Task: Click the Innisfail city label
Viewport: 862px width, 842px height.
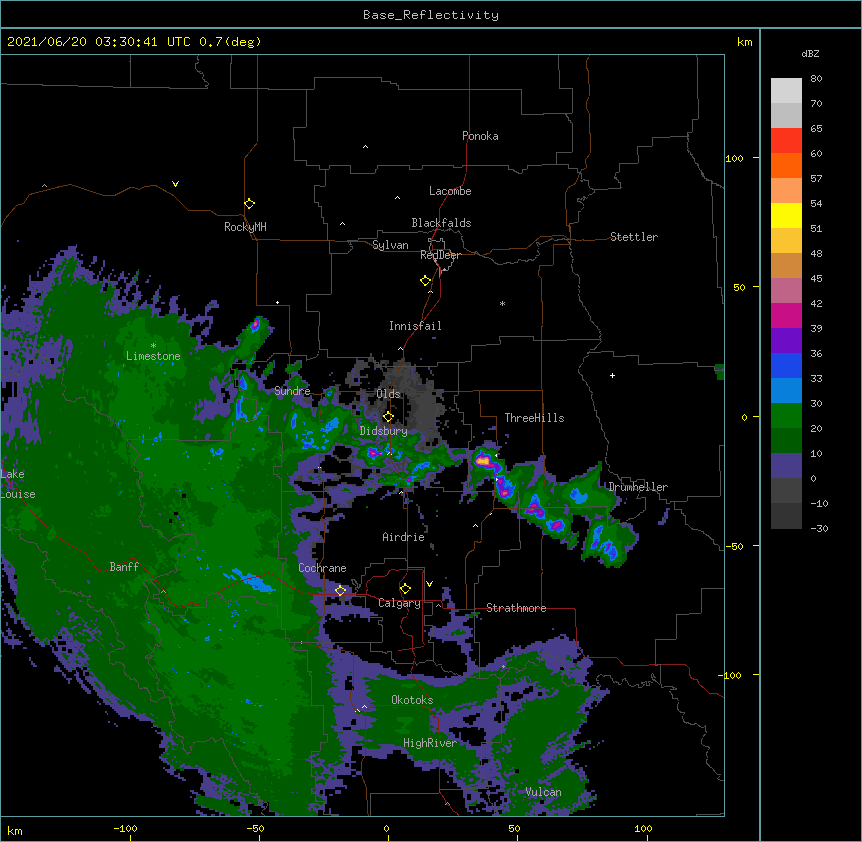Action: pyautogui.click(x=415, y=326)
